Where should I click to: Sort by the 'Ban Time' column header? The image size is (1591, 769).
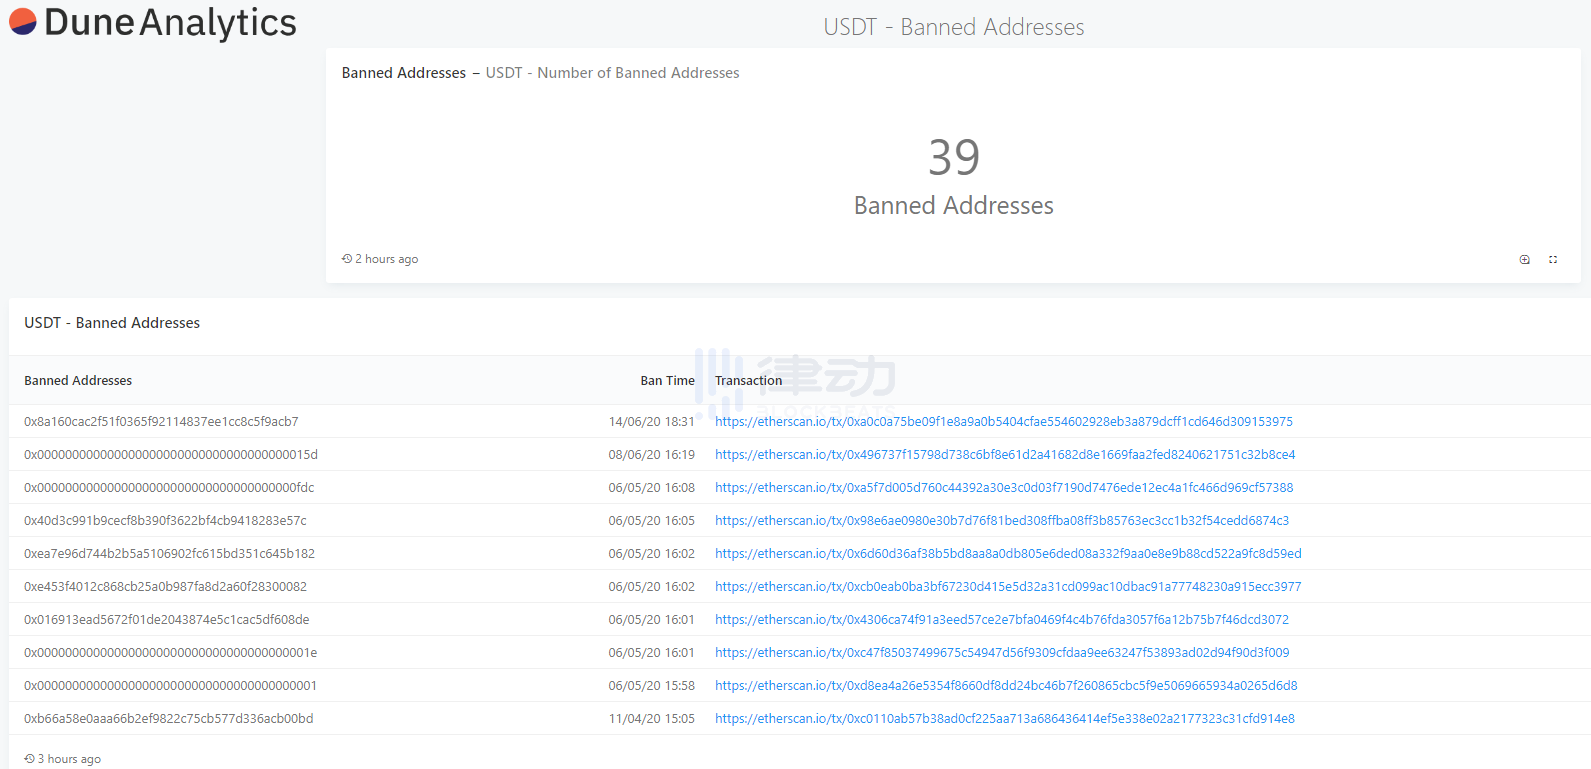pyautogui.click(x=667, y=381)
